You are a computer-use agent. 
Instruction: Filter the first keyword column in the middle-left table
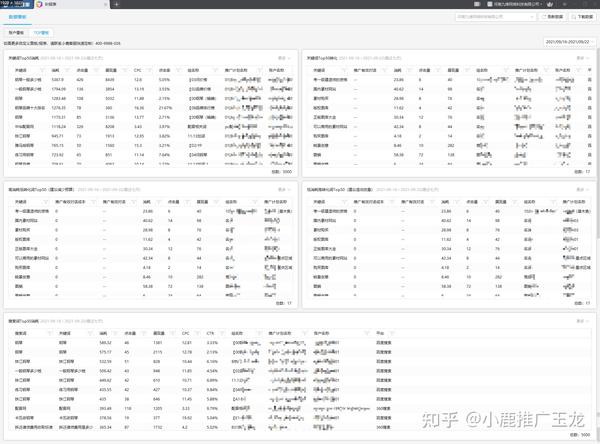(46, 202)
